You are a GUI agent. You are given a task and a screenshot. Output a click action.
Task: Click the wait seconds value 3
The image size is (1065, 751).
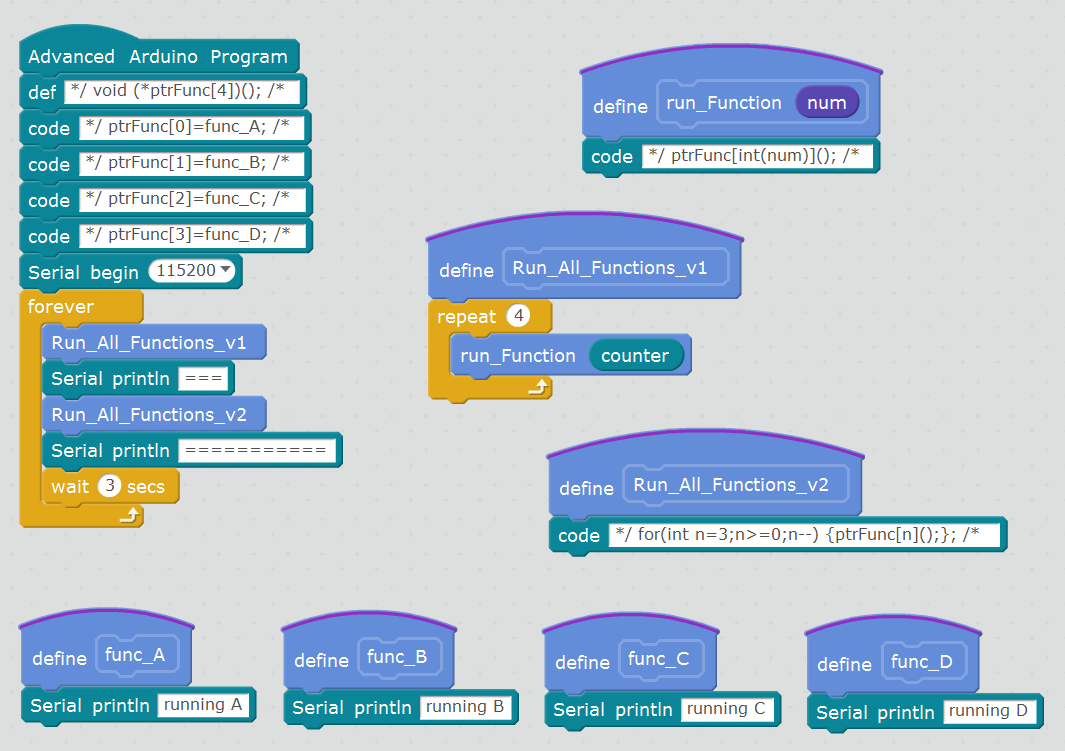pyautogui.click(x=110, y=487)
